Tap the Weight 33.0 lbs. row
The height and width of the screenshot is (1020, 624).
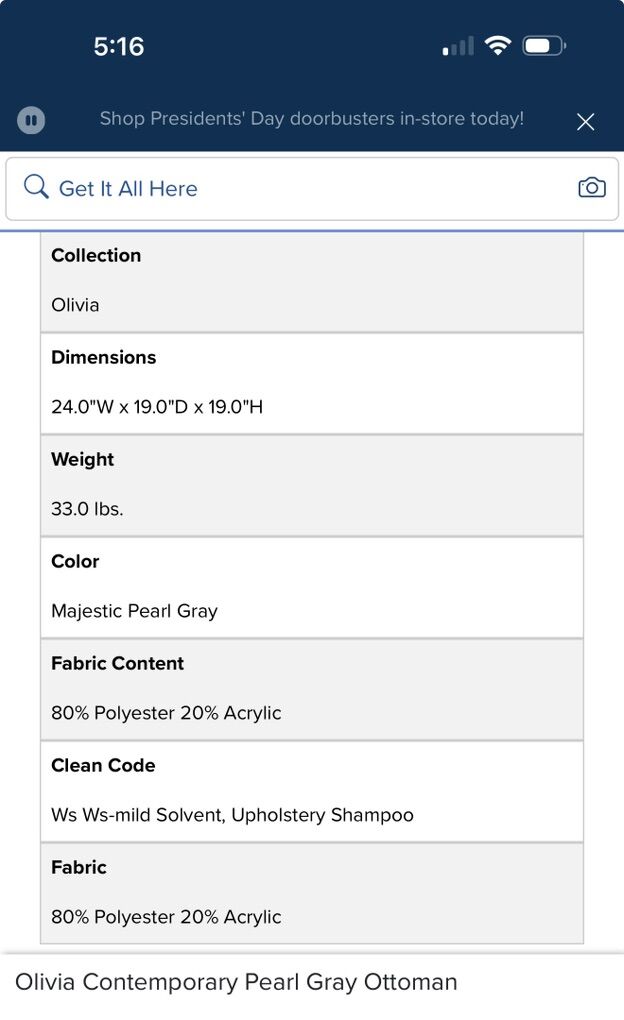(311, 485)
